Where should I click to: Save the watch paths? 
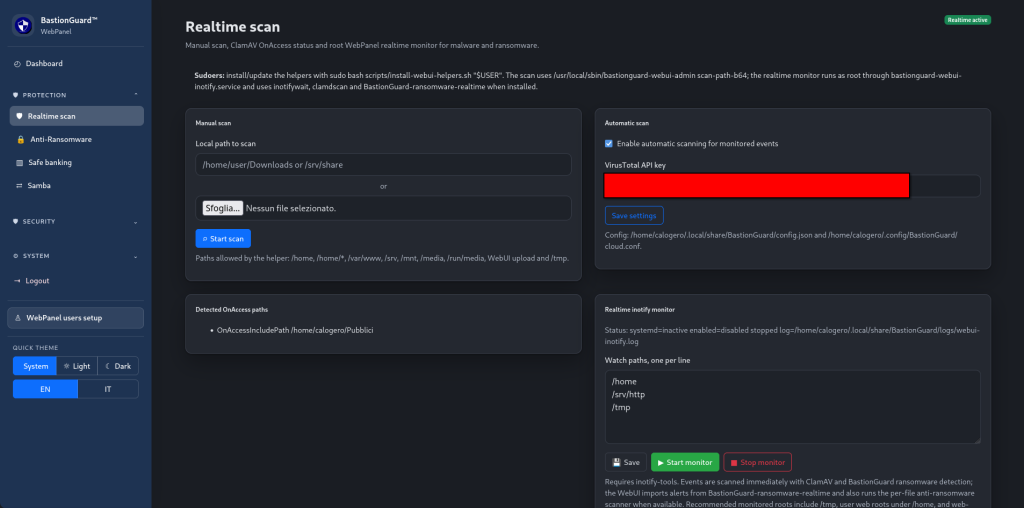point(626,462)
